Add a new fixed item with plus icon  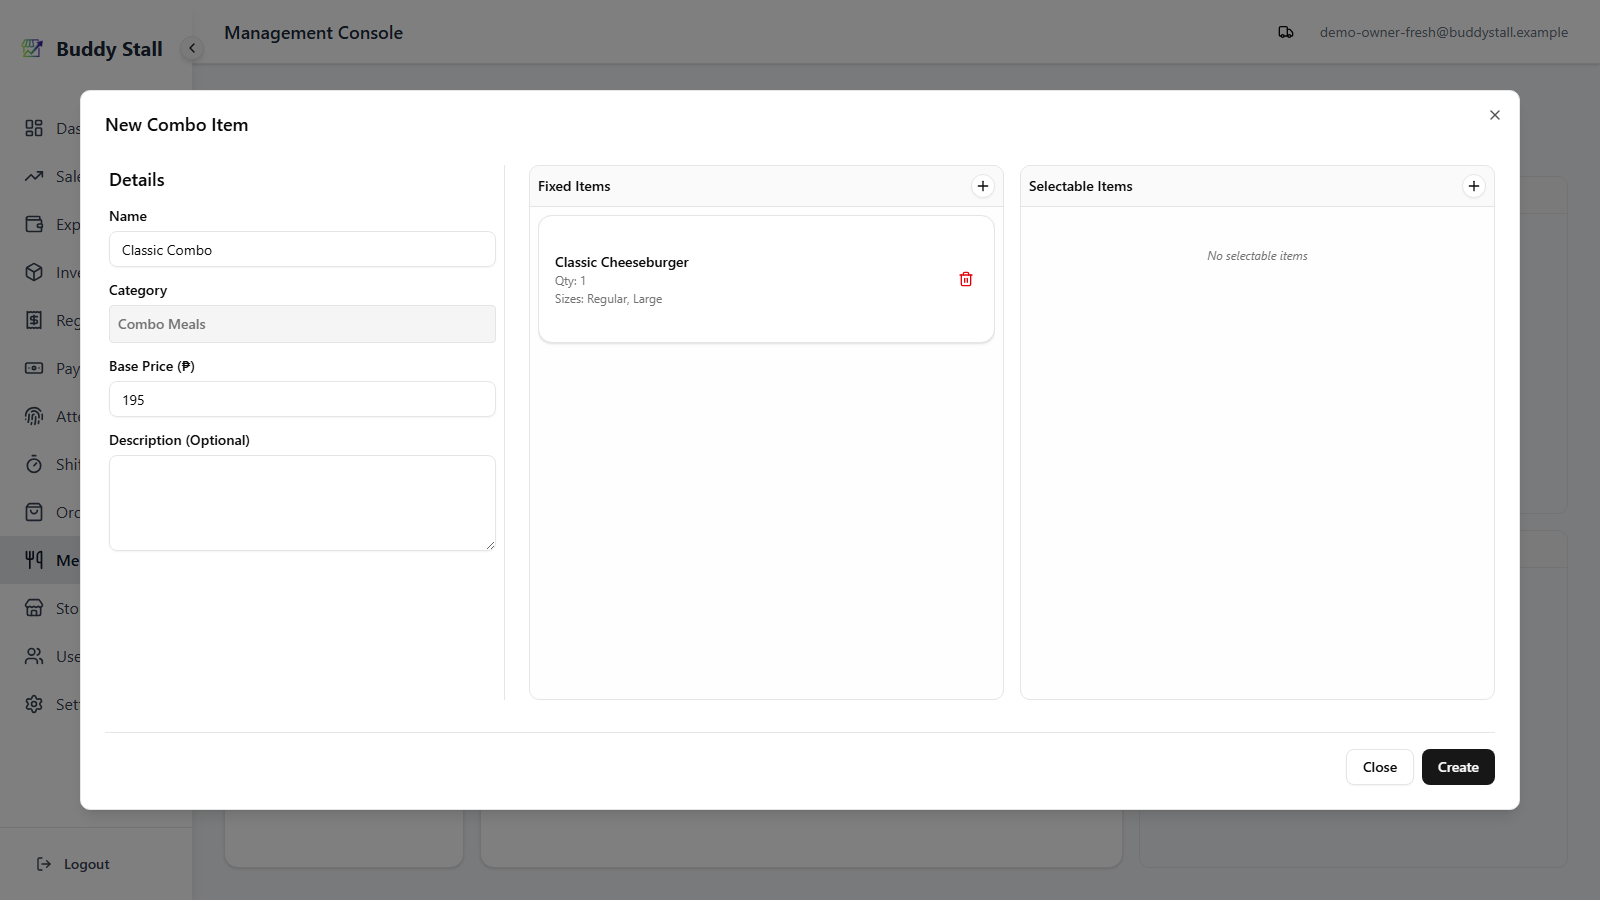click(983, 186)
